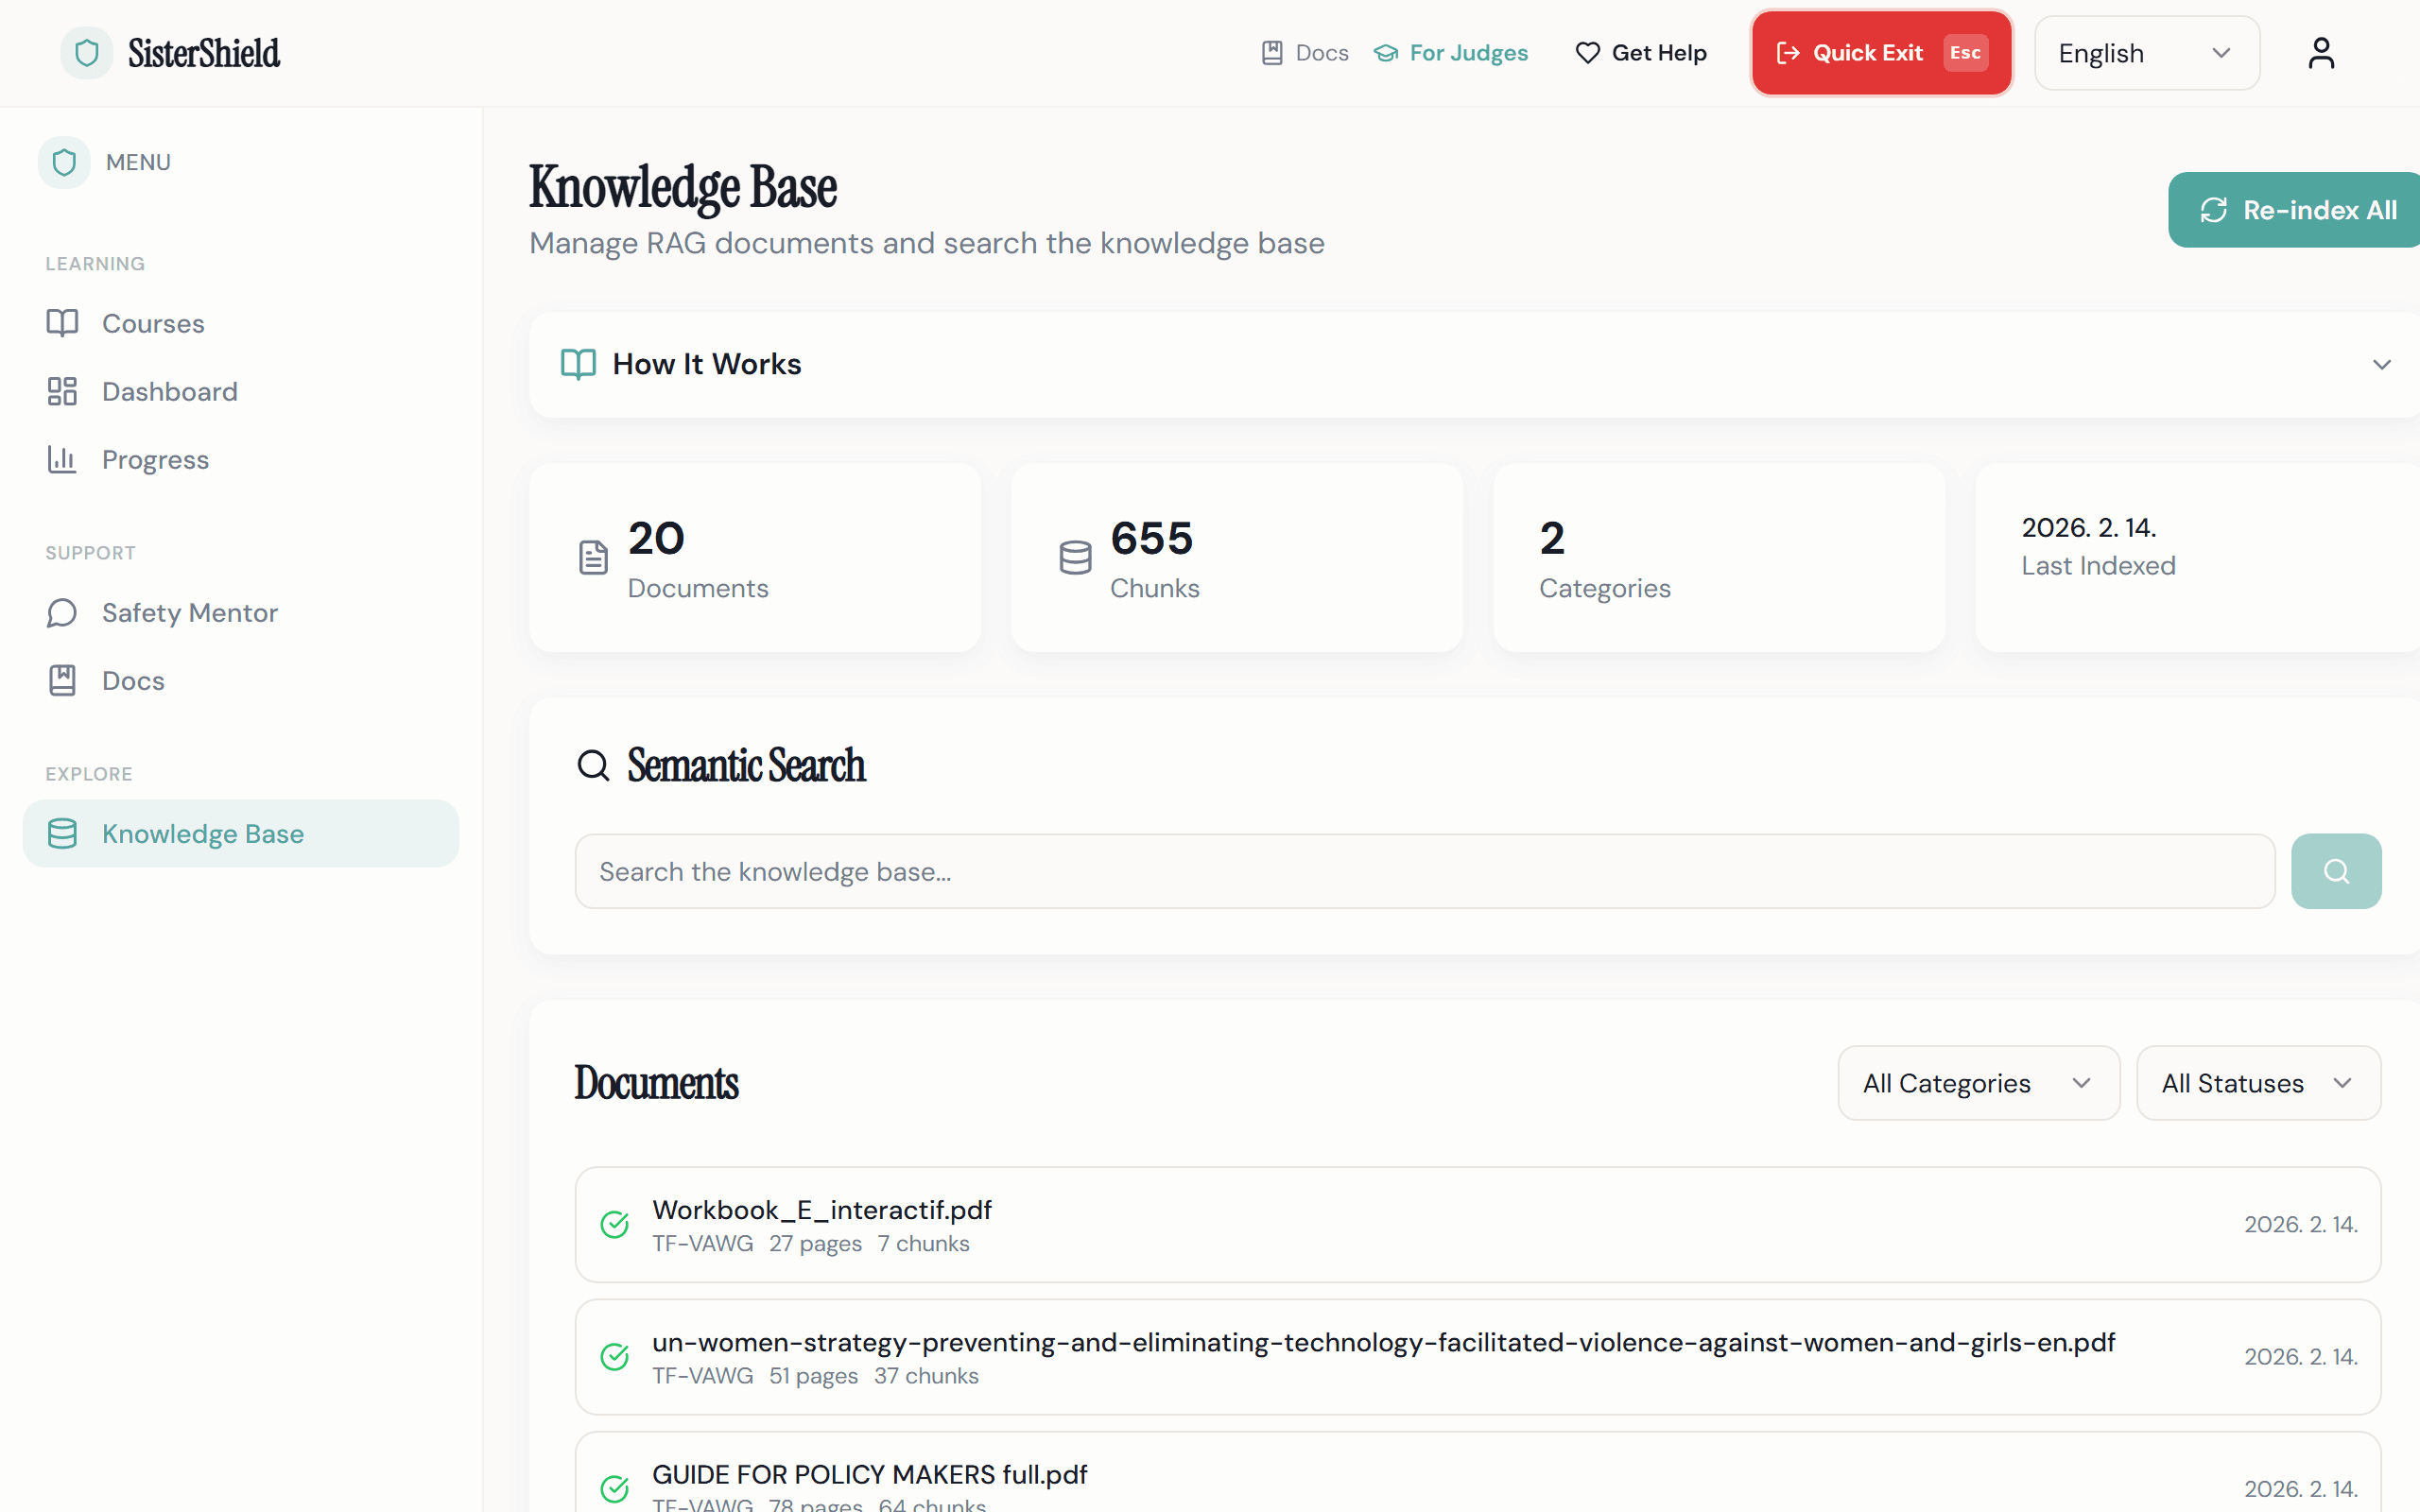Click the Courses book icon
Viewport: 2420px width, 1512px height.
click(62, 323)
